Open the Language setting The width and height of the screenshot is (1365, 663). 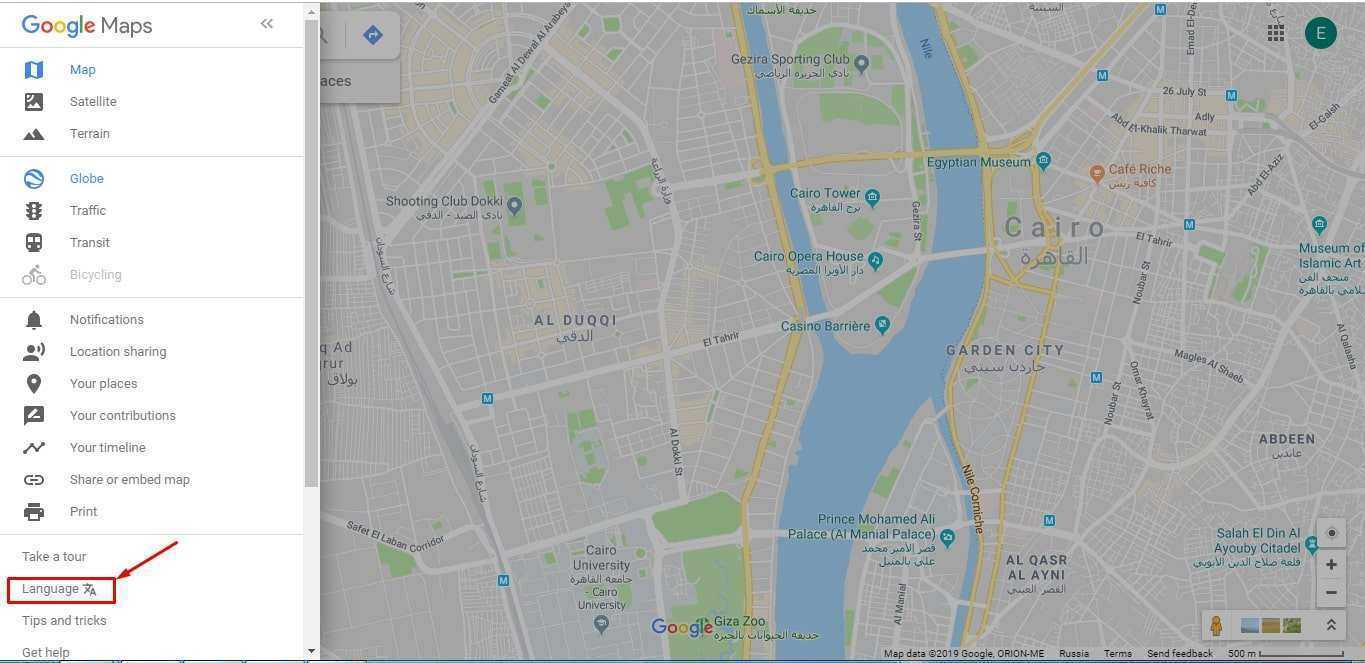(60, 589)
